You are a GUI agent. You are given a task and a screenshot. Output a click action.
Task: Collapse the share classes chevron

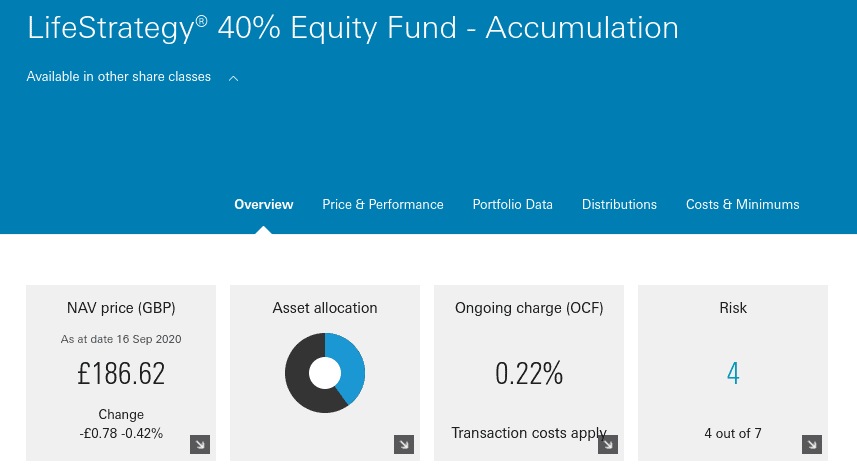(233, 78)
